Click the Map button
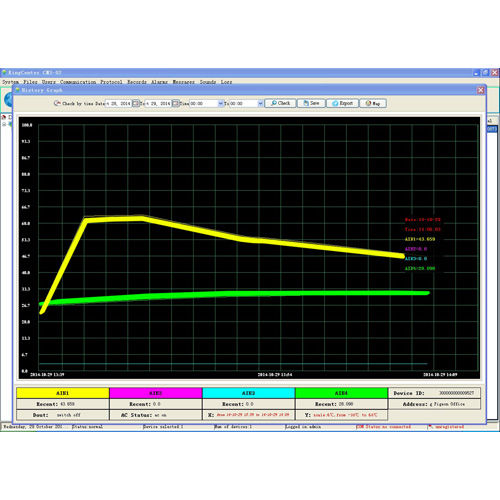The height and width of the screenshot is (500, 500). [x=373, y=103]
